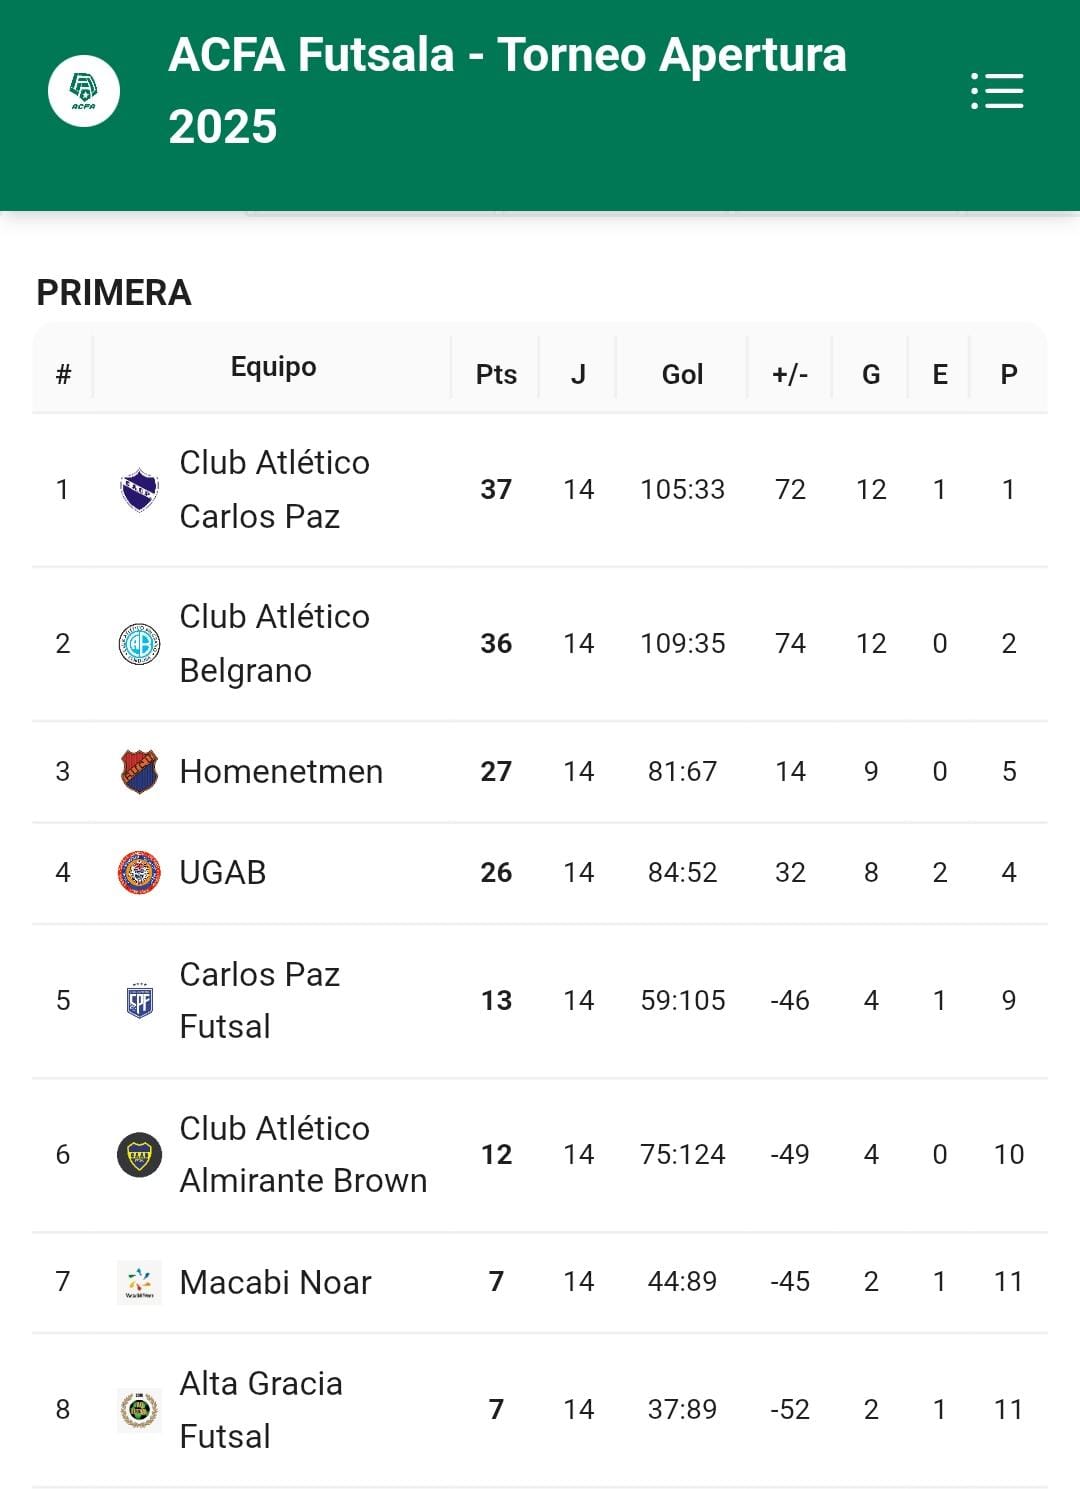1080x1489 pixels.
Task: Click the Gol column header
Action: point(682,375)
